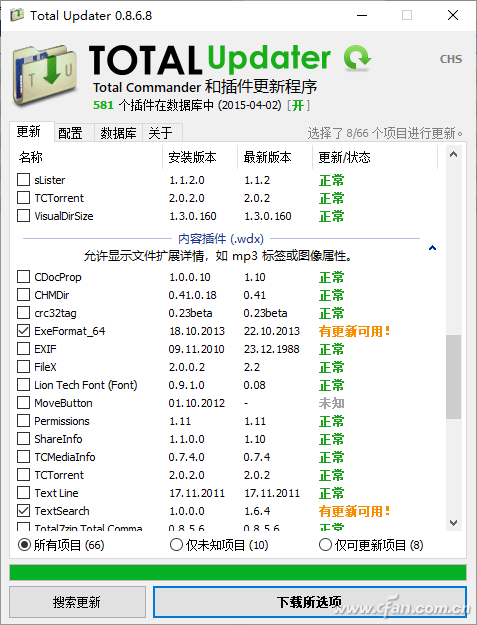Click the [开] database link
This screenshot has height=625, width=477.
click(x=298, y=105)
